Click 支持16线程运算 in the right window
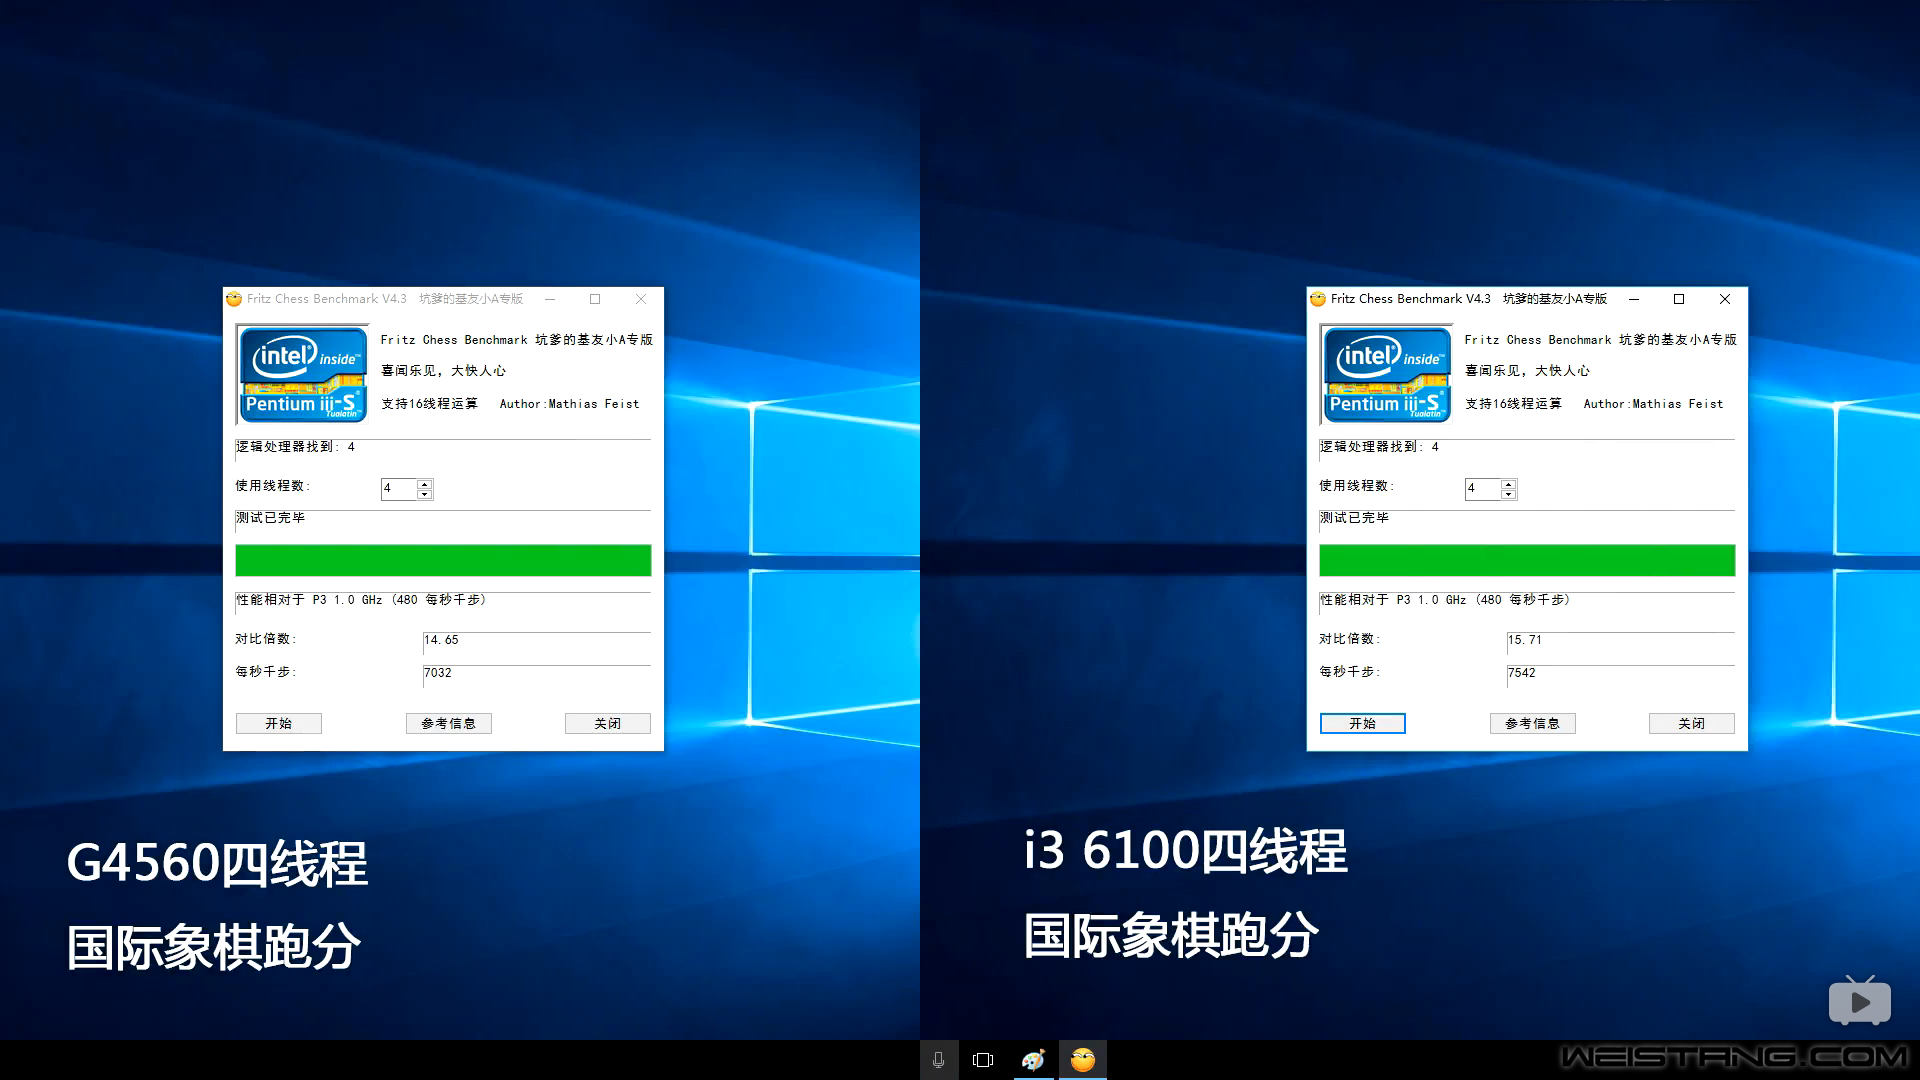Image resolution: width=1920 pixels, height=1080 pixels. [x=1514, y=404]
